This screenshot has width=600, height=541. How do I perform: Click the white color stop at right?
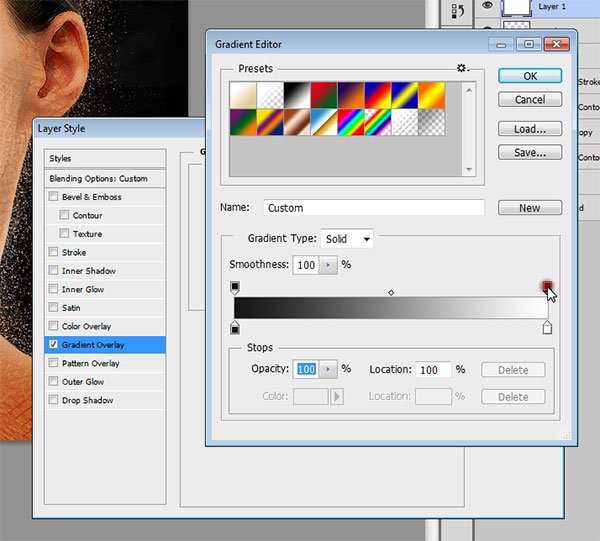(x=547, y=328)
